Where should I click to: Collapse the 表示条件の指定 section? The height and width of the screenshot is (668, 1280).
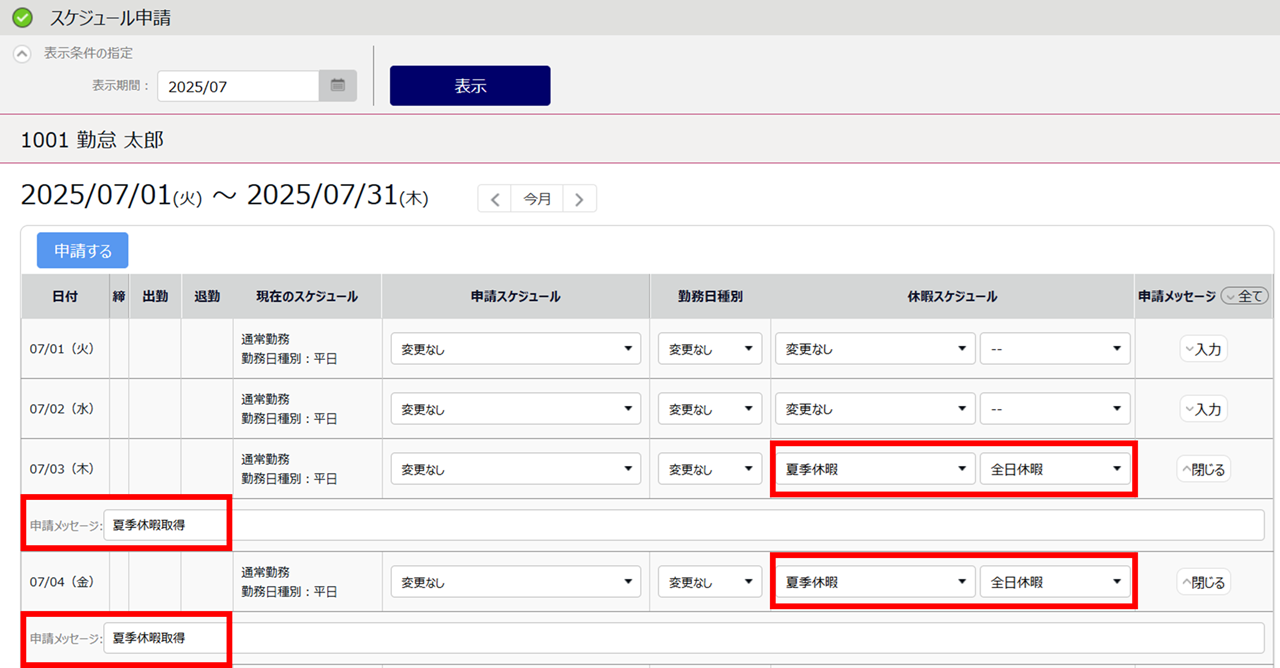[x=21, y=54]
